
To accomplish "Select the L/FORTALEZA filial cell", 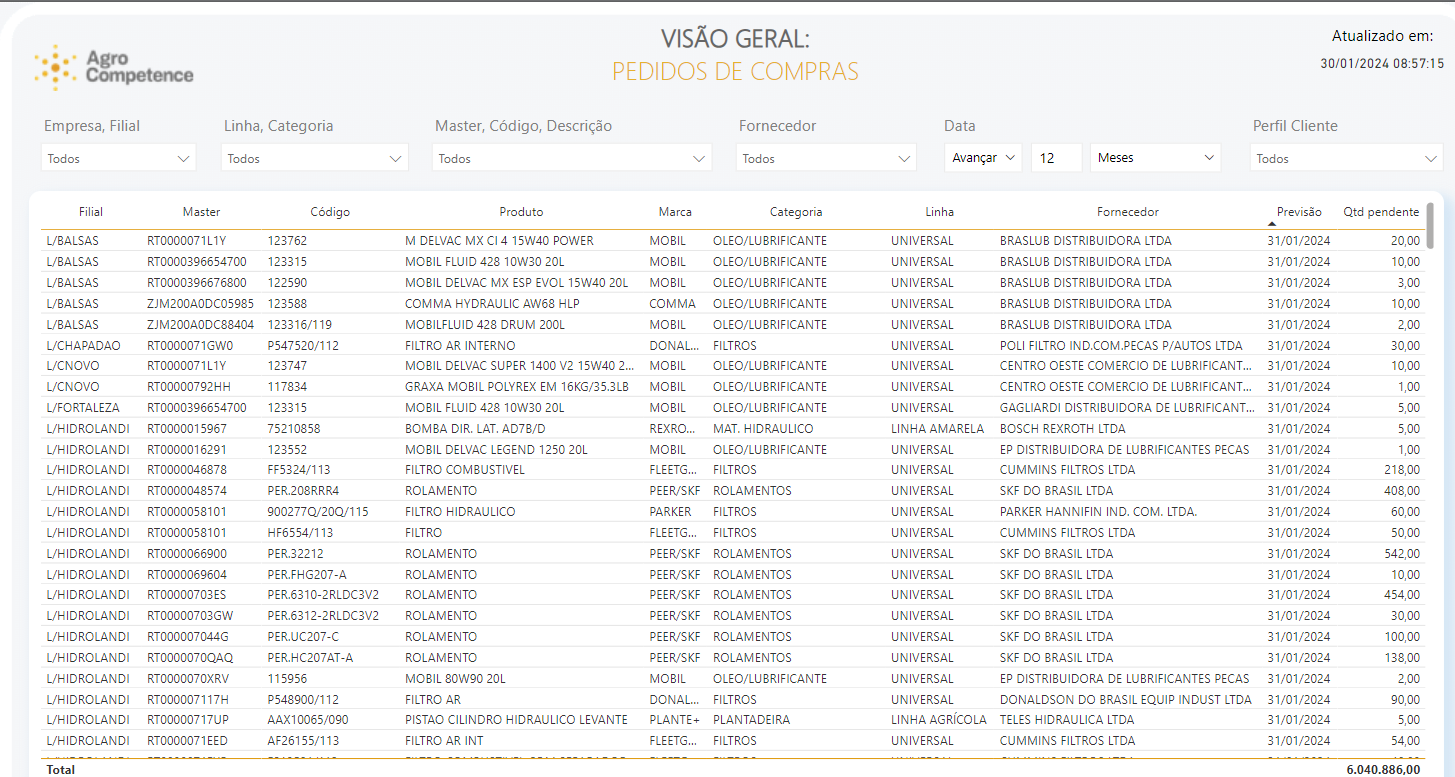I will point(83,408).
